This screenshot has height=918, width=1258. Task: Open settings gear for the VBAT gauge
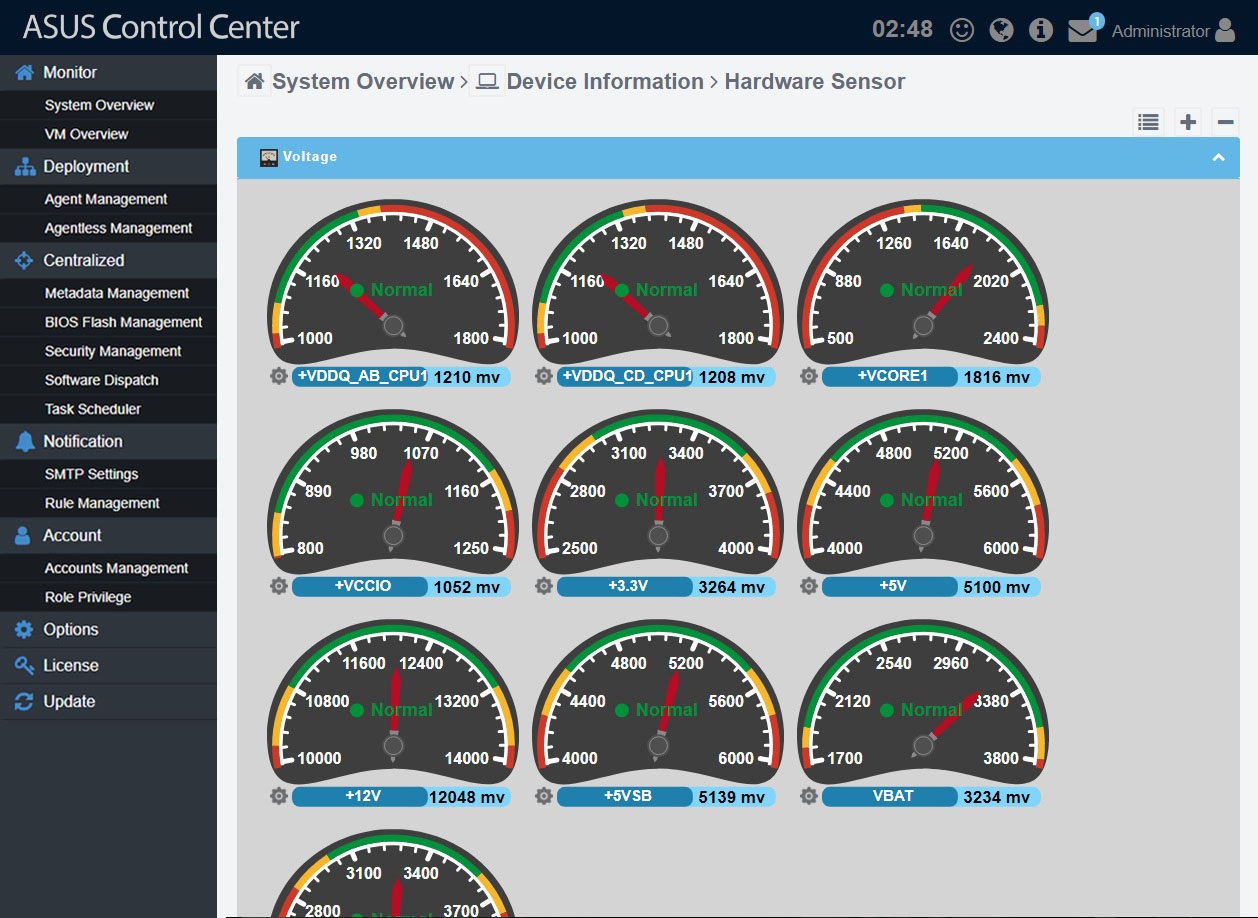point(808,797)
